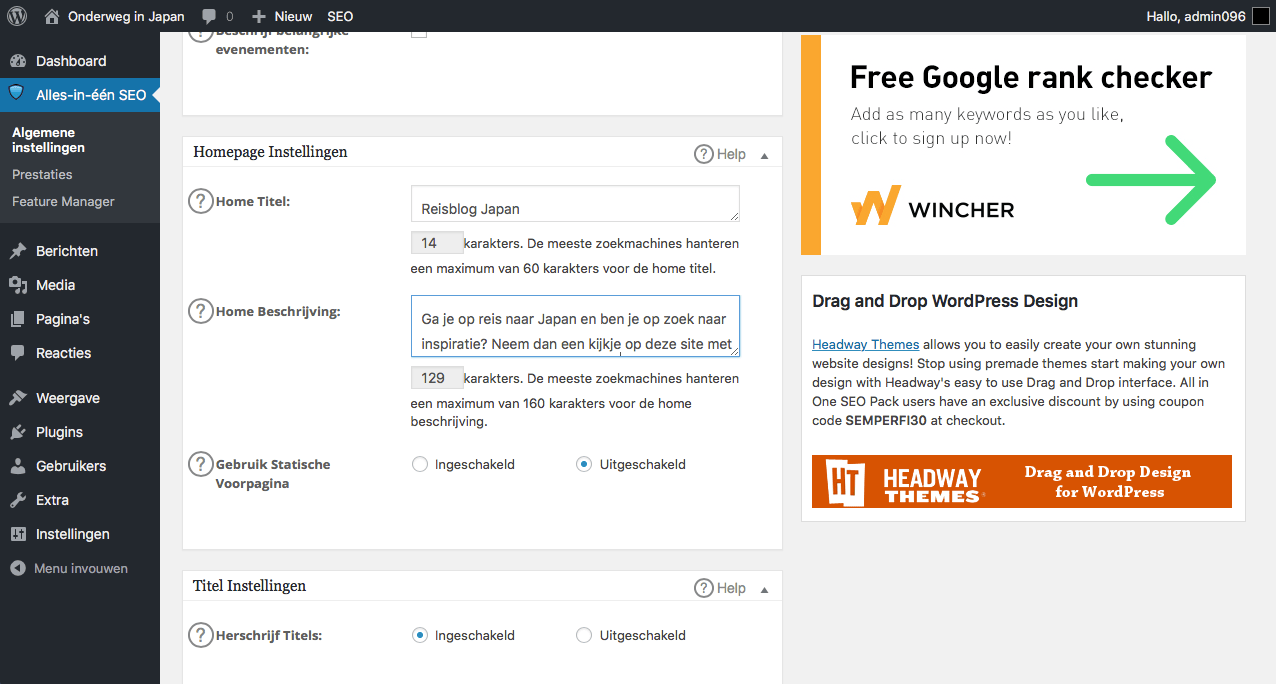Click the help icon next to Home Titel
Viewport: 1276px width, 684px height.
tap(201, 201)
